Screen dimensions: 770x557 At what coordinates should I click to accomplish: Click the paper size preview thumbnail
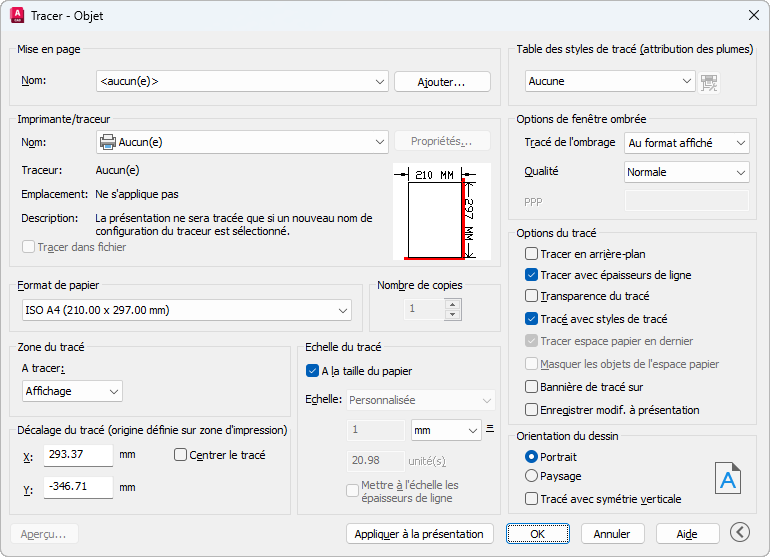(x=441, y=212)
